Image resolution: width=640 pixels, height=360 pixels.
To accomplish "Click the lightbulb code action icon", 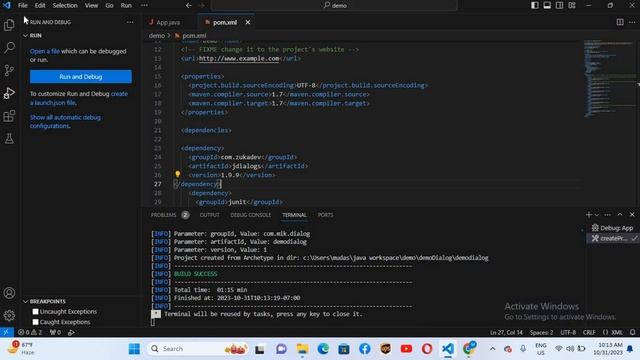I will (x=178, y=174).
